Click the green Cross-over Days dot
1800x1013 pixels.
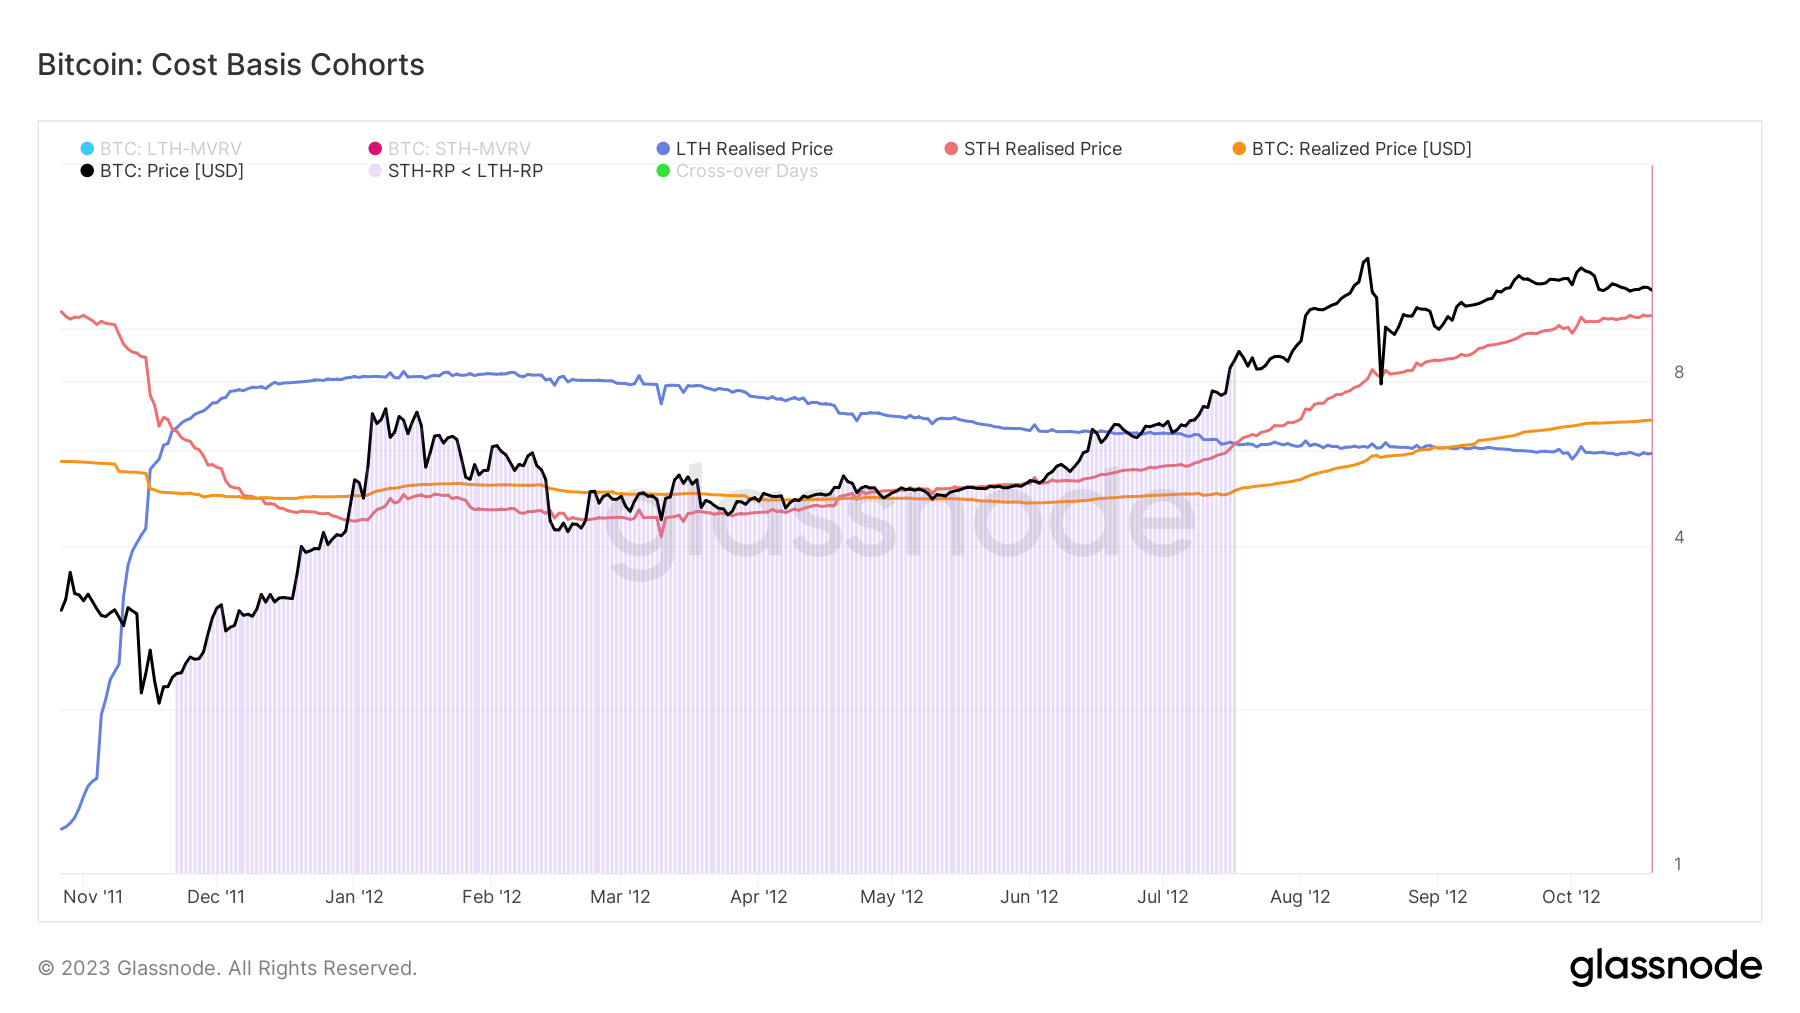[x=663, y=171]
